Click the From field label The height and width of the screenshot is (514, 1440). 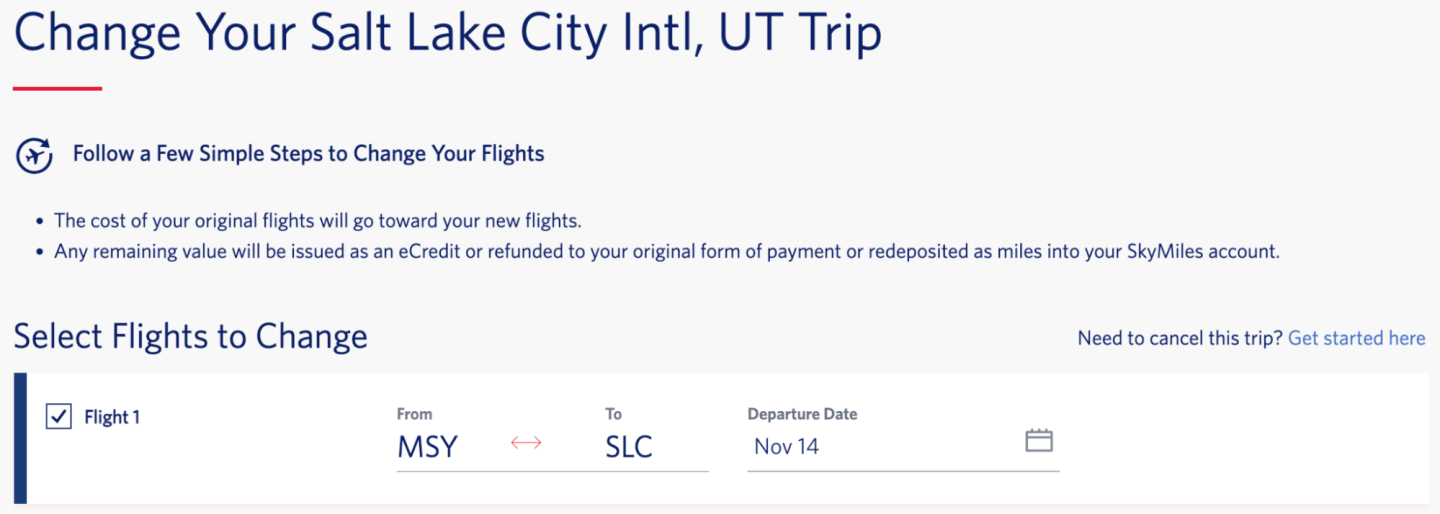pos(414,414)
